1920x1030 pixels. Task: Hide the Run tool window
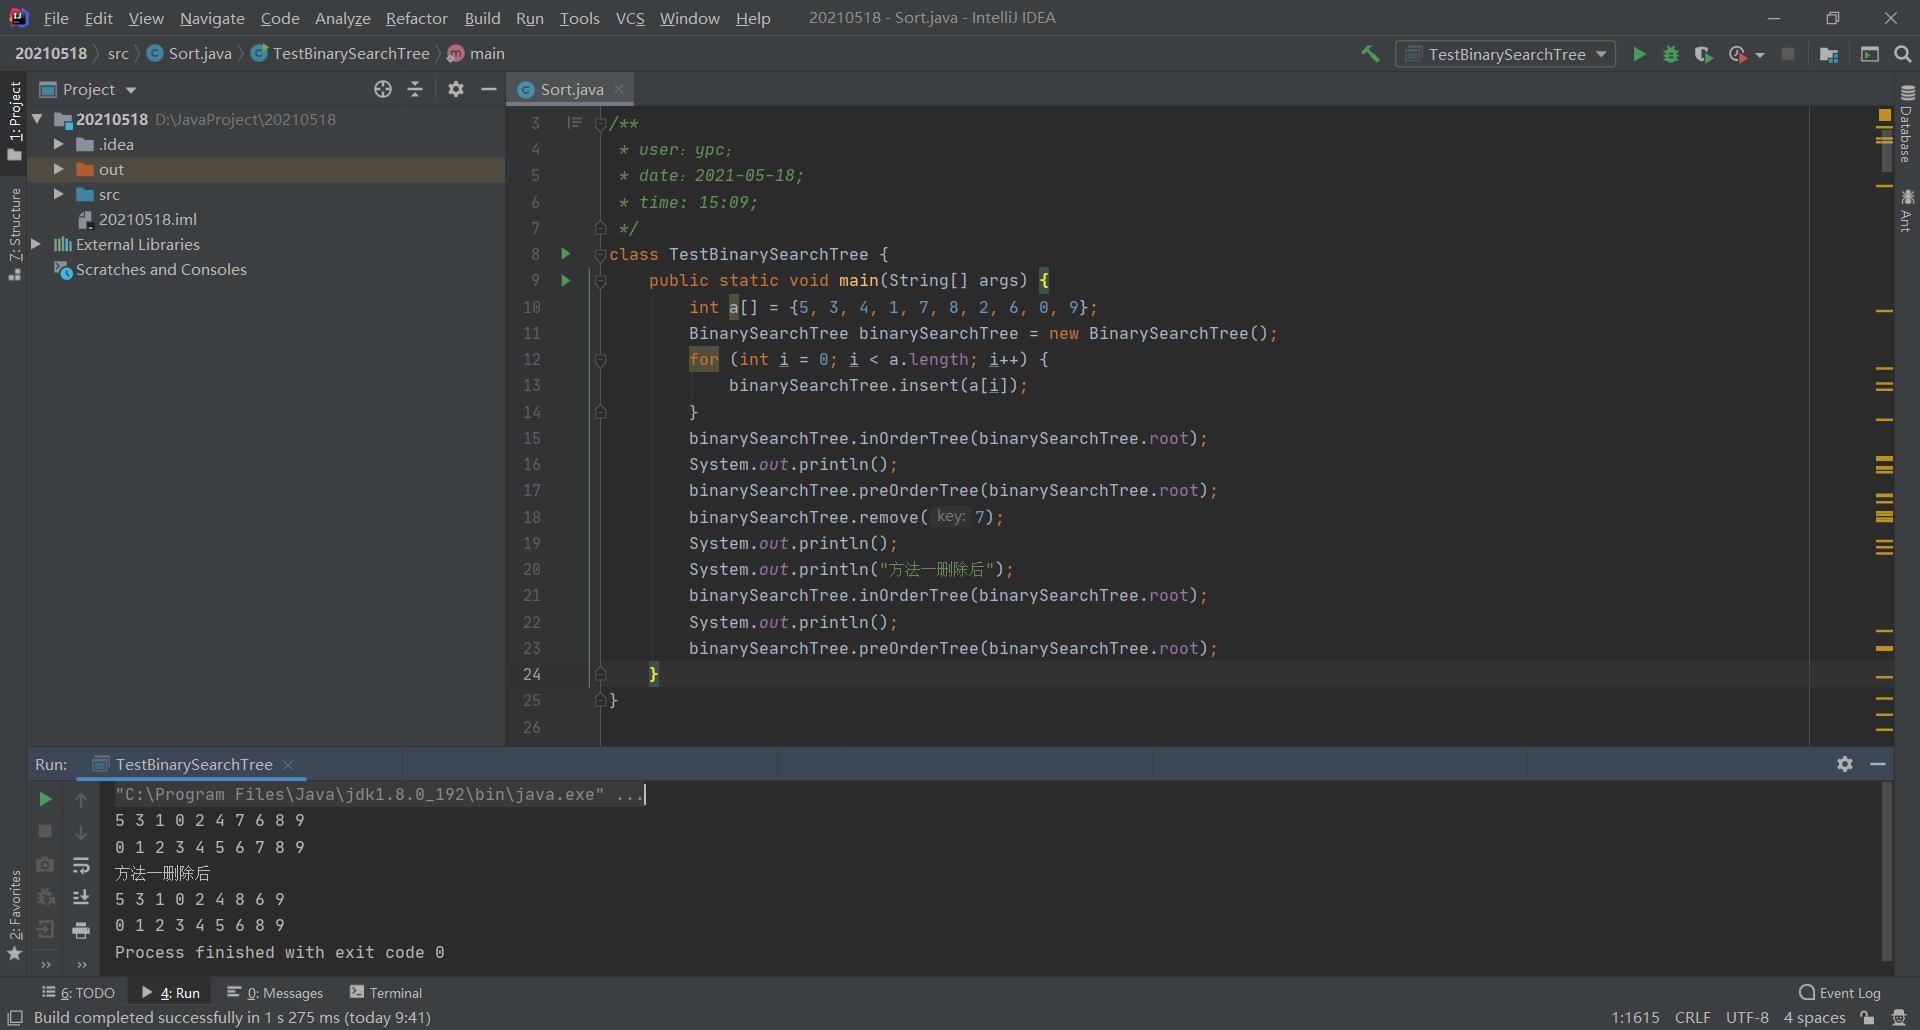tap(1878, 764)
